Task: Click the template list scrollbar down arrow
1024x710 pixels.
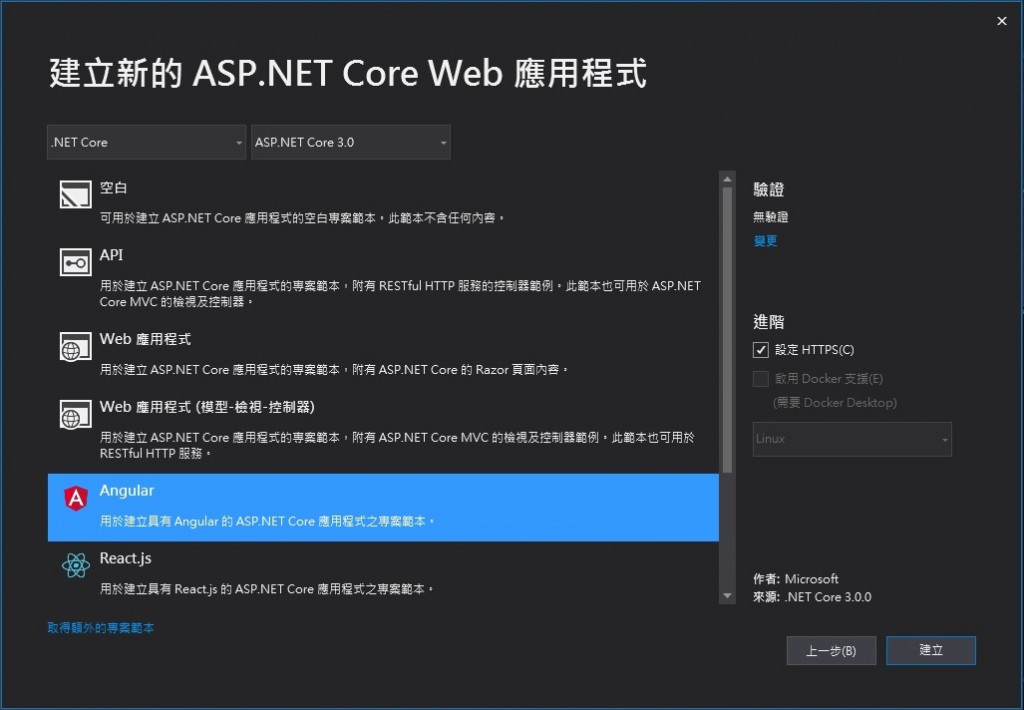Action: tap(727, 596)
